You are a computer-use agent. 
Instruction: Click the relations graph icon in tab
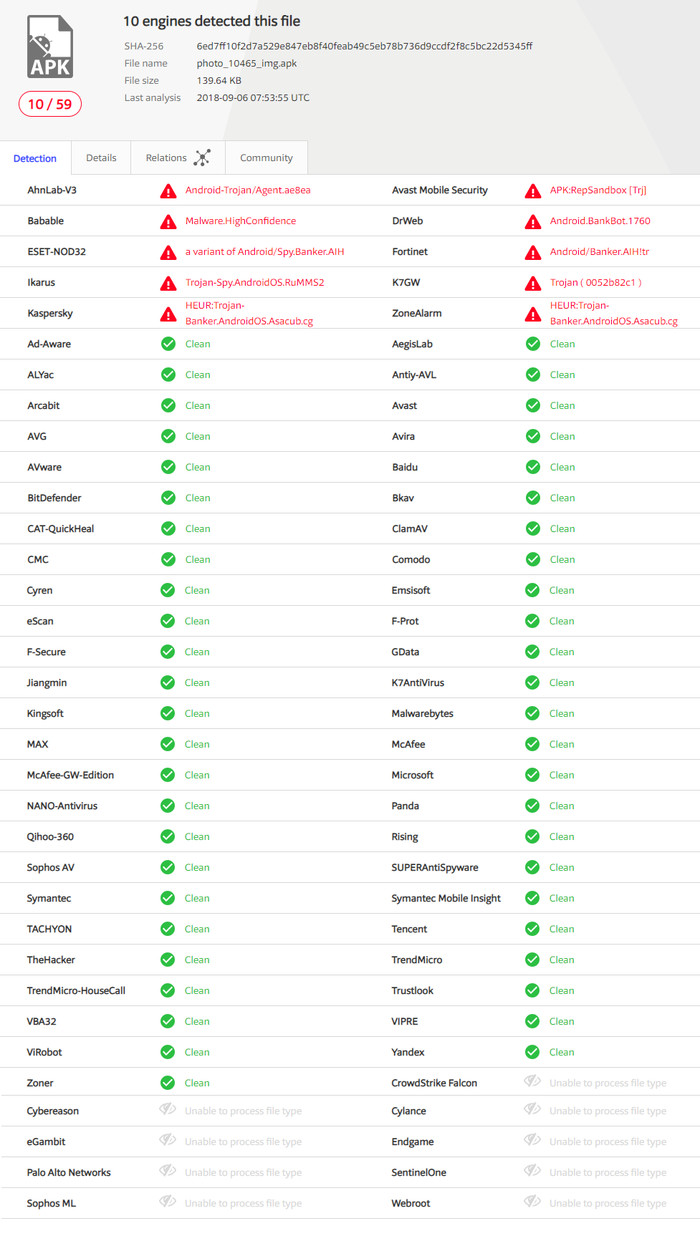(202, 158)
